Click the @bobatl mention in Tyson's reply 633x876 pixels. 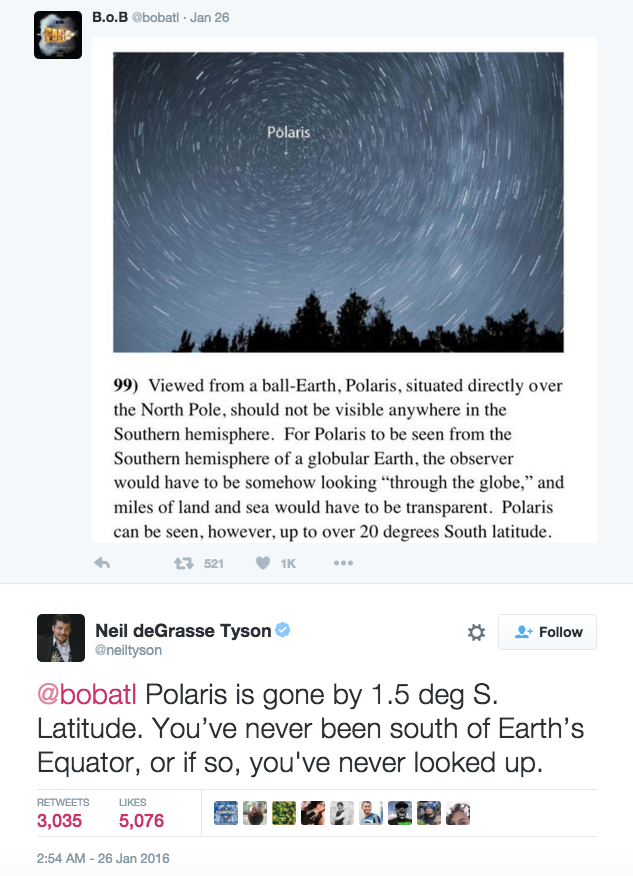[x=88, y=695]
